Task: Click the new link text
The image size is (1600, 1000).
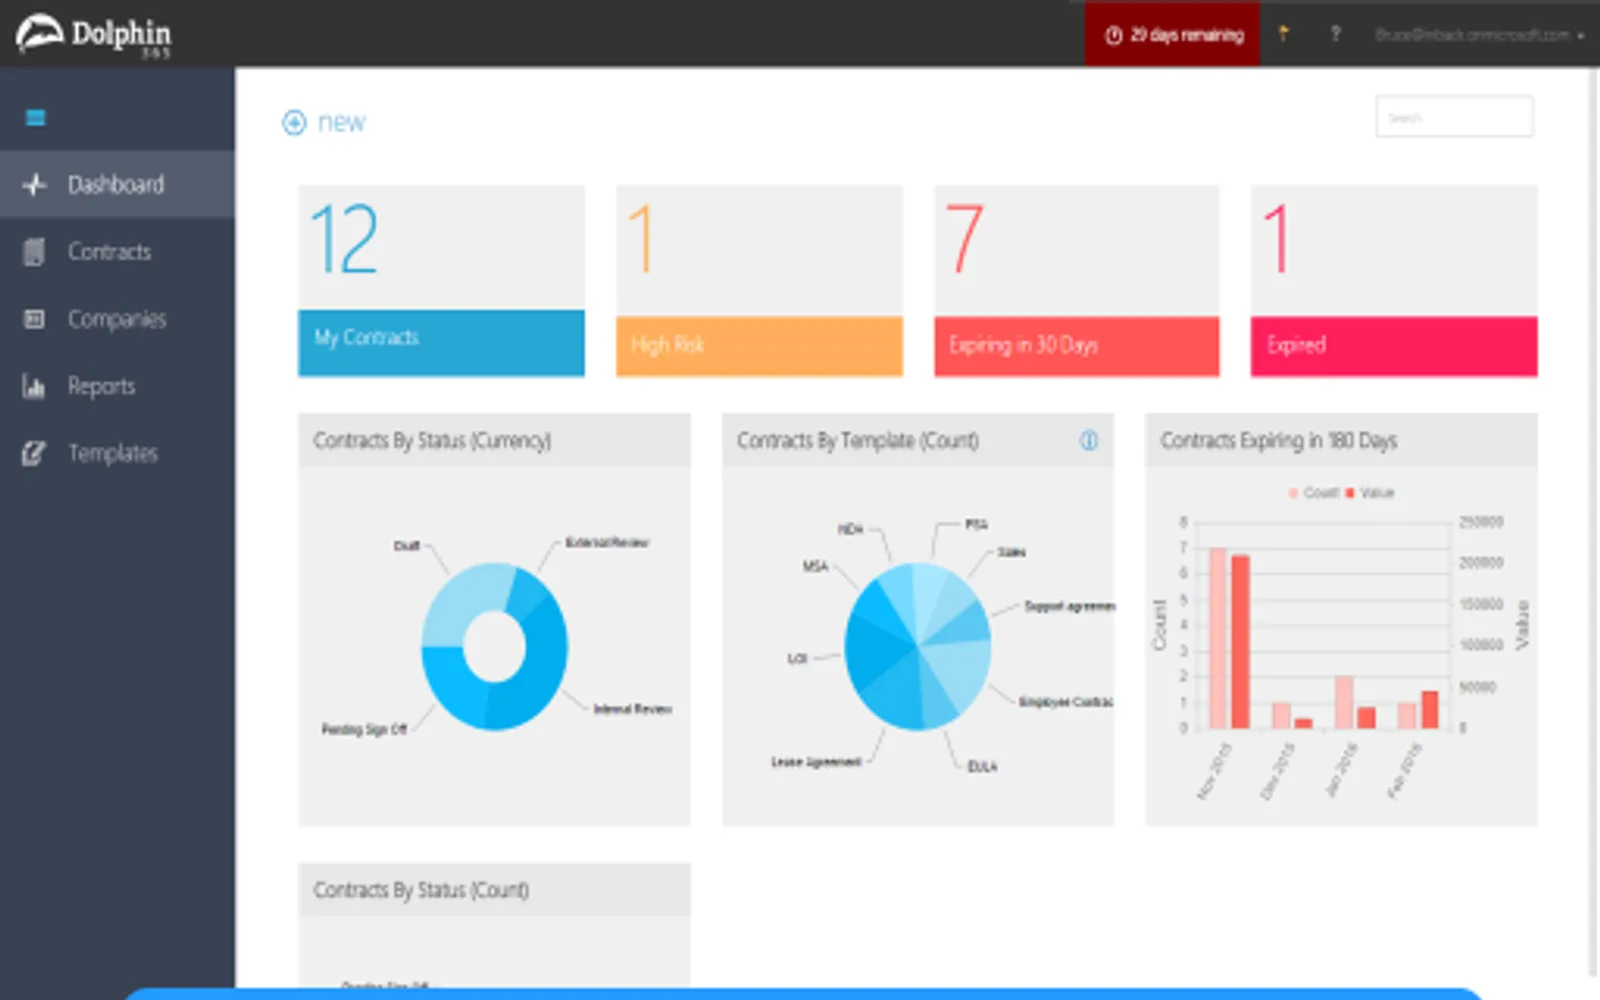Action: [341, 122]
